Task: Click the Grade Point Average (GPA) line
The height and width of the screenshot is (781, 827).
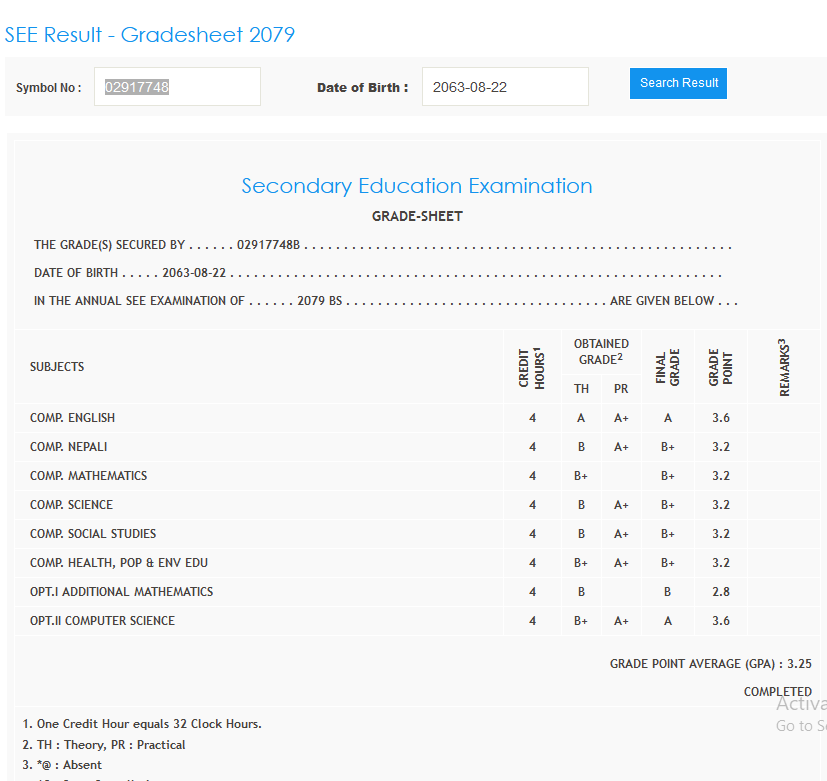Action: [710, 664]
